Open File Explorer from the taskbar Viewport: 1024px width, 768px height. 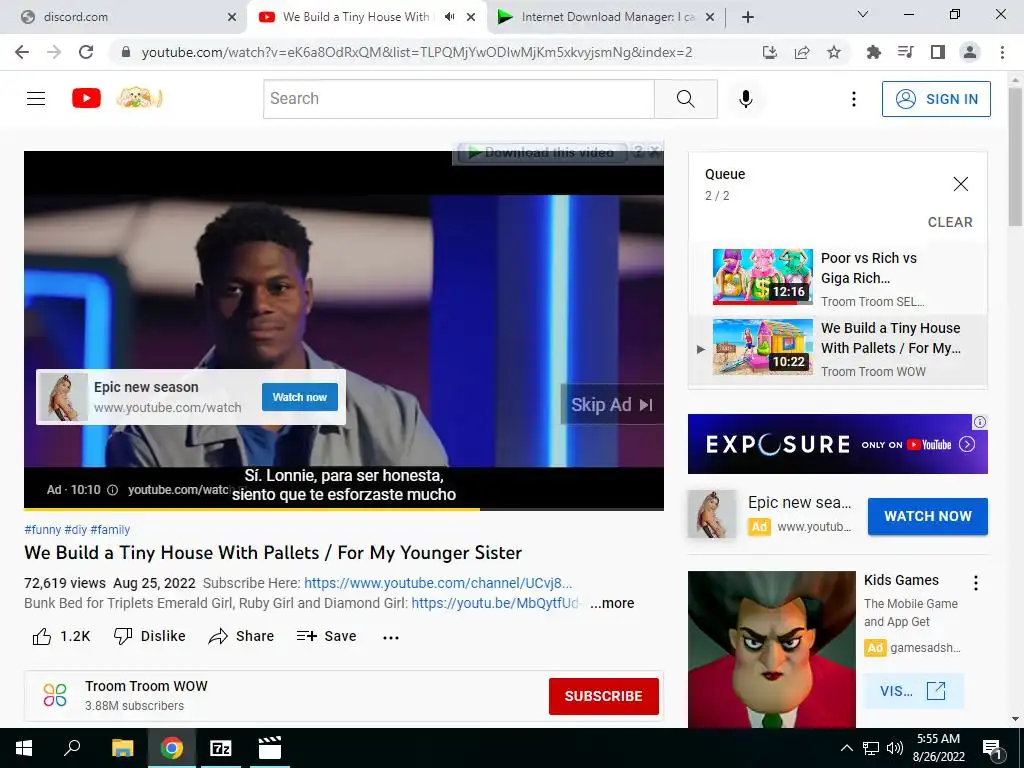[122, 748]
